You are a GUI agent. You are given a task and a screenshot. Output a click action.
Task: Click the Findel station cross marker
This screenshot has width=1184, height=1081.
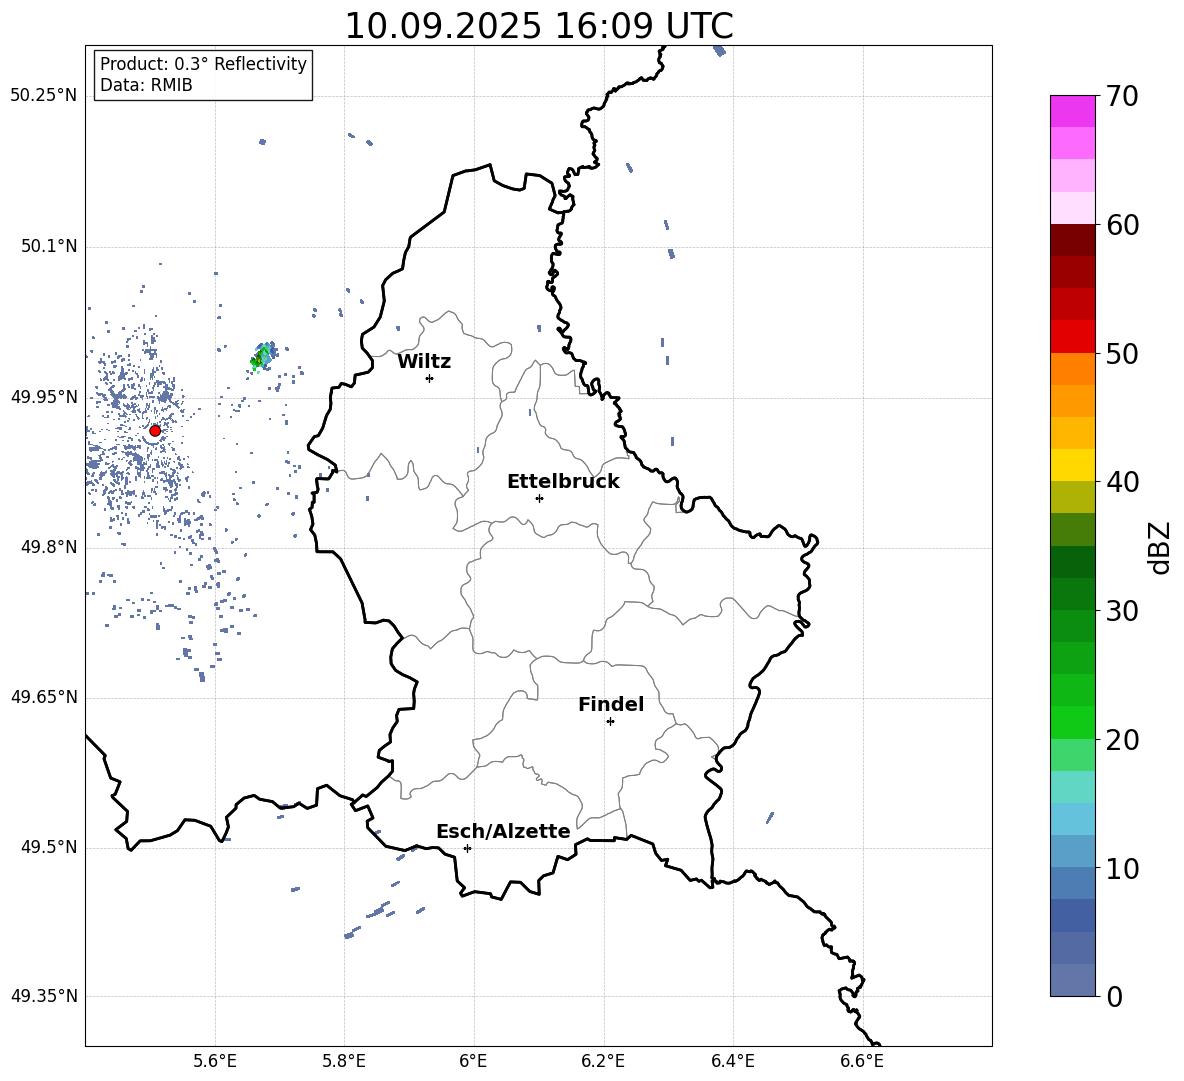coord(610,722)
